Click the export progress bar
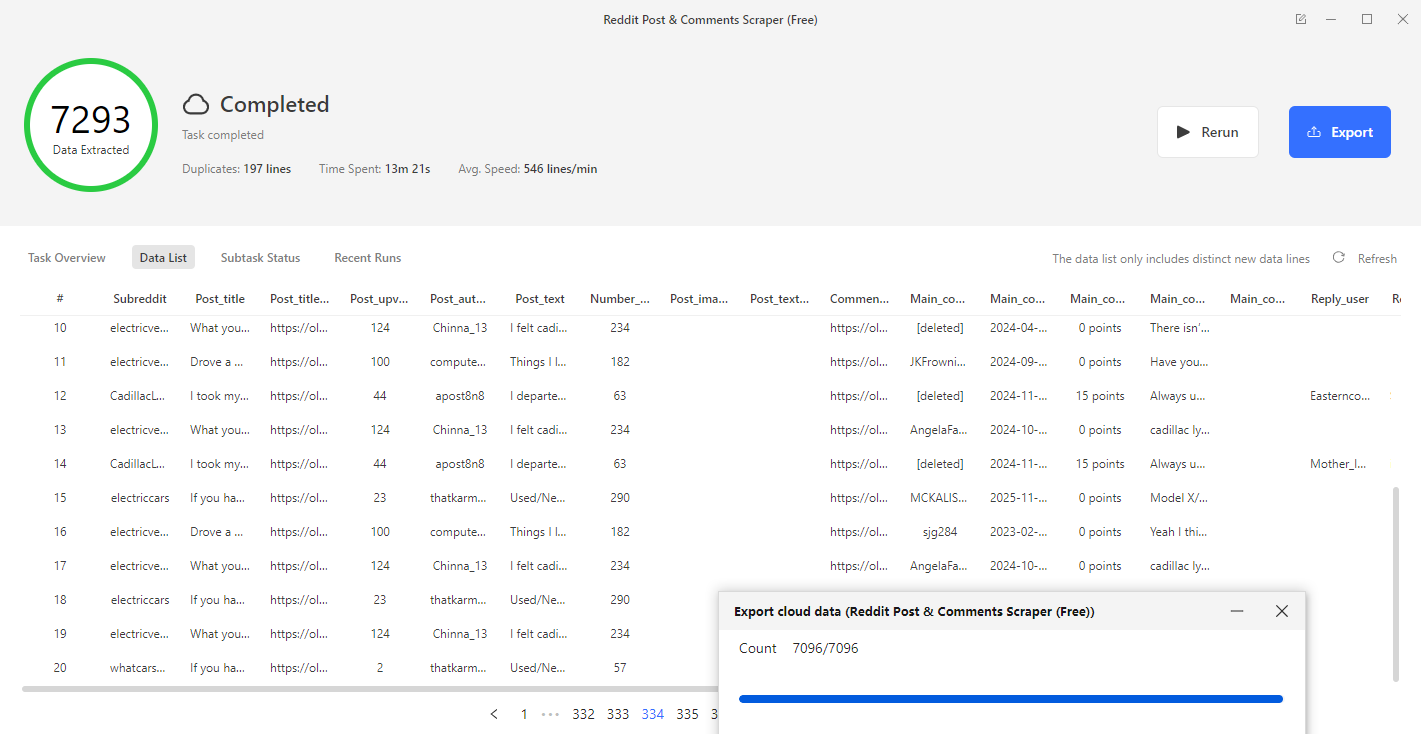1421x734 pixels. pyautogui.click(x=1010, y=699)
